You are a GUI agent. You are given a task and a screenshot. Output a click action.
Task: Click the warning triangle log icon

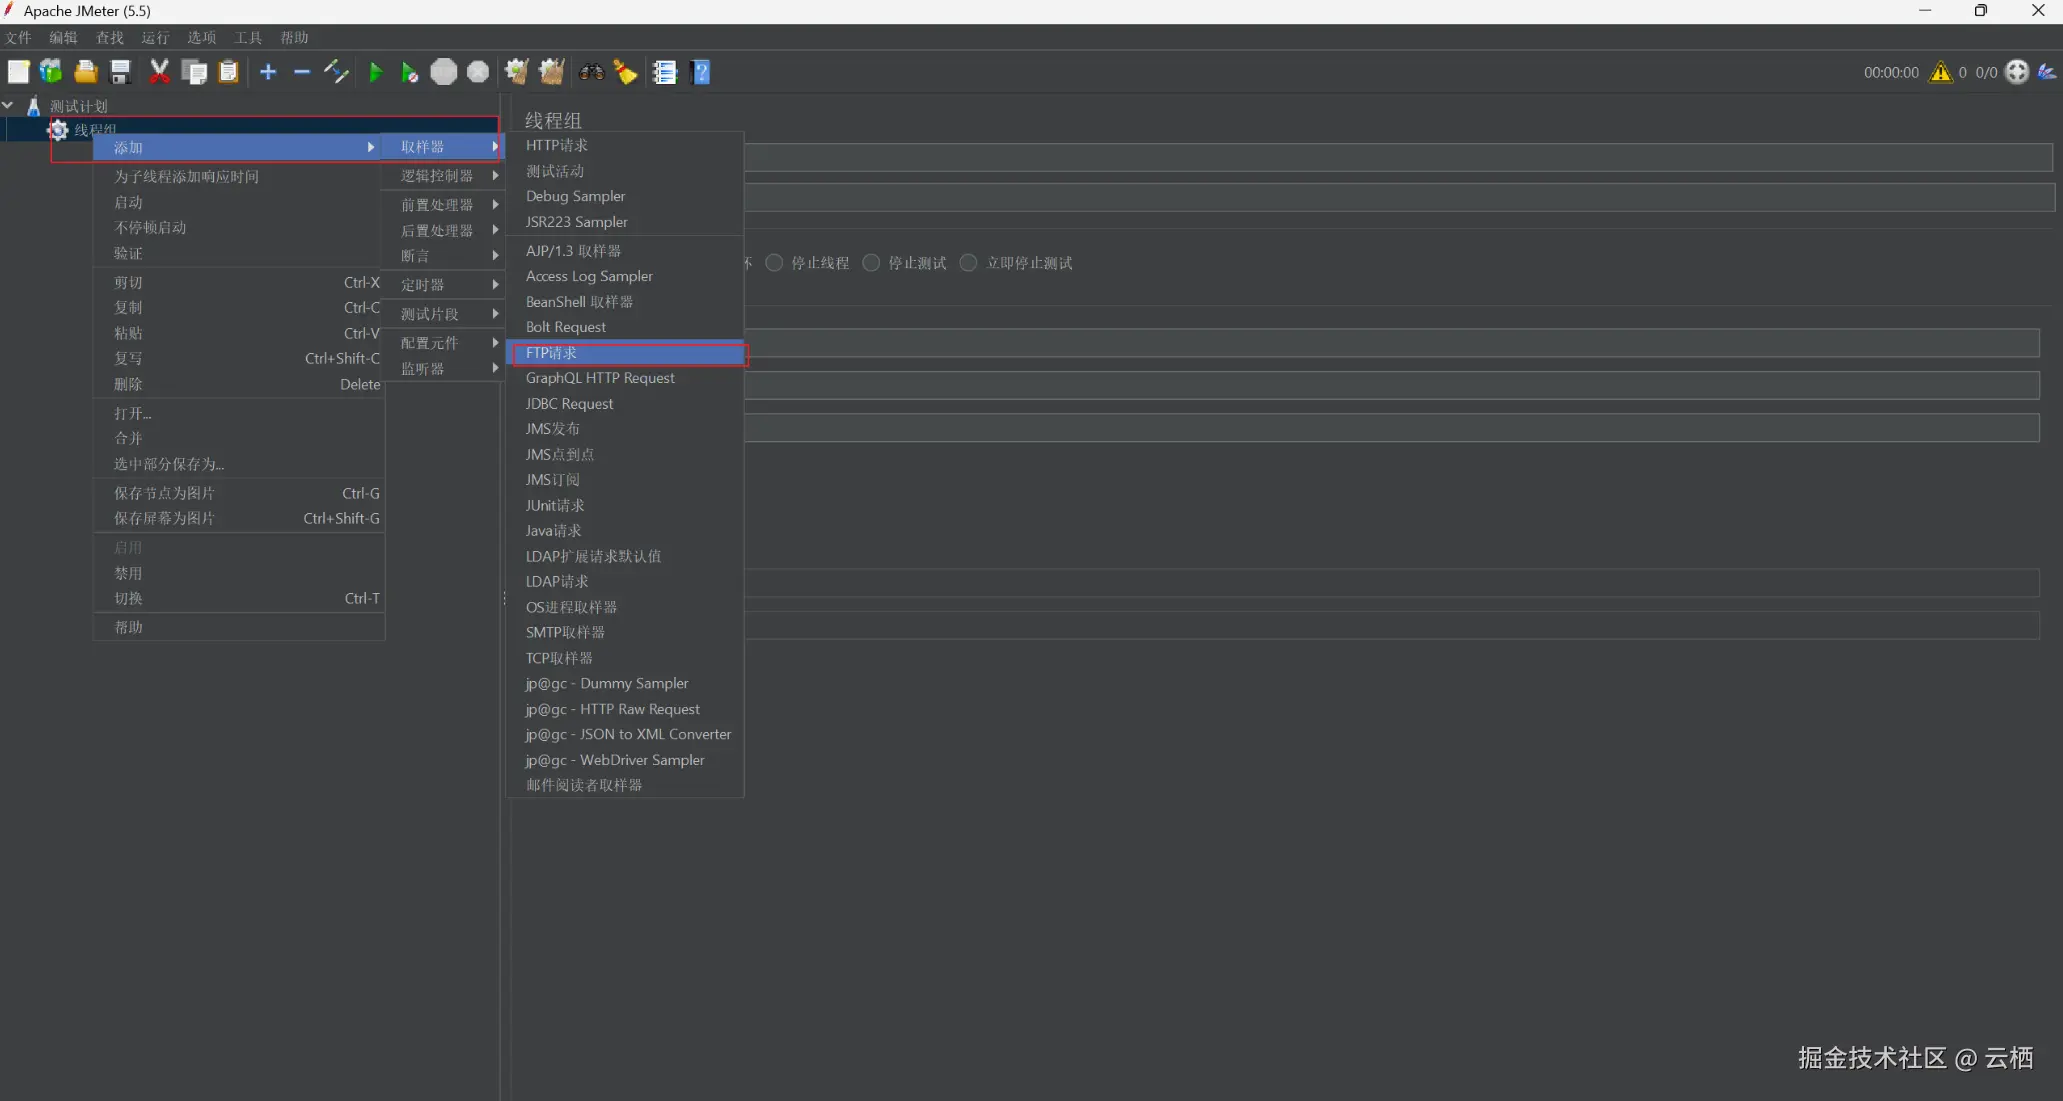1940,72
